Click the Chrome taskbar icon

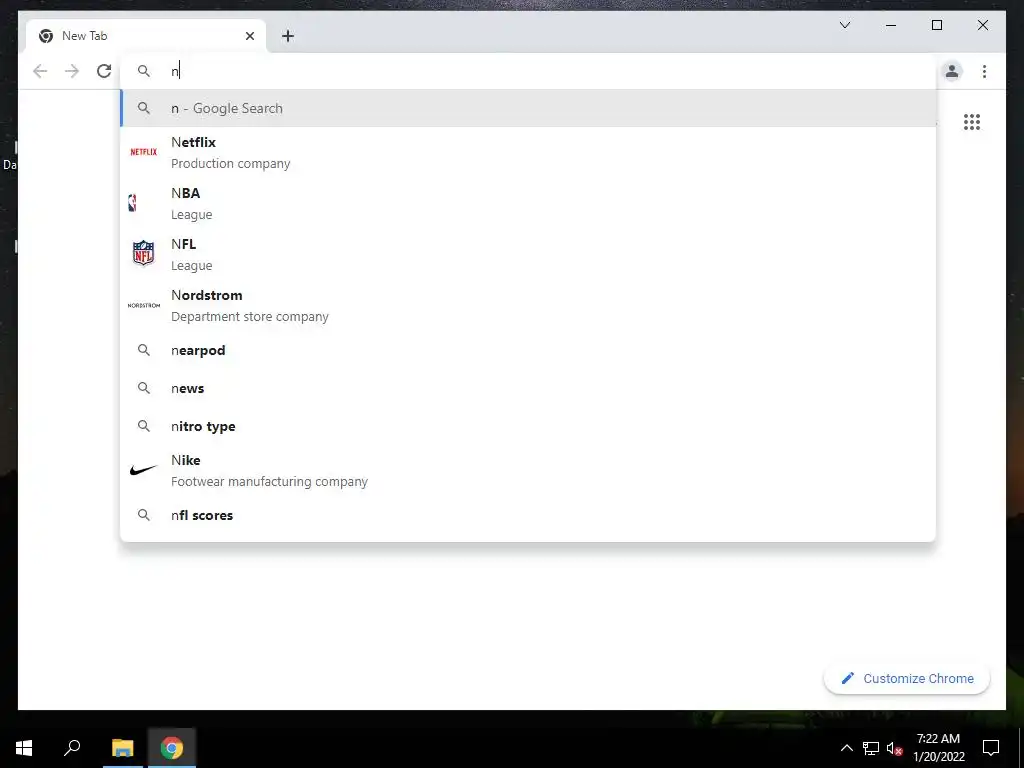tap(172, 748)
